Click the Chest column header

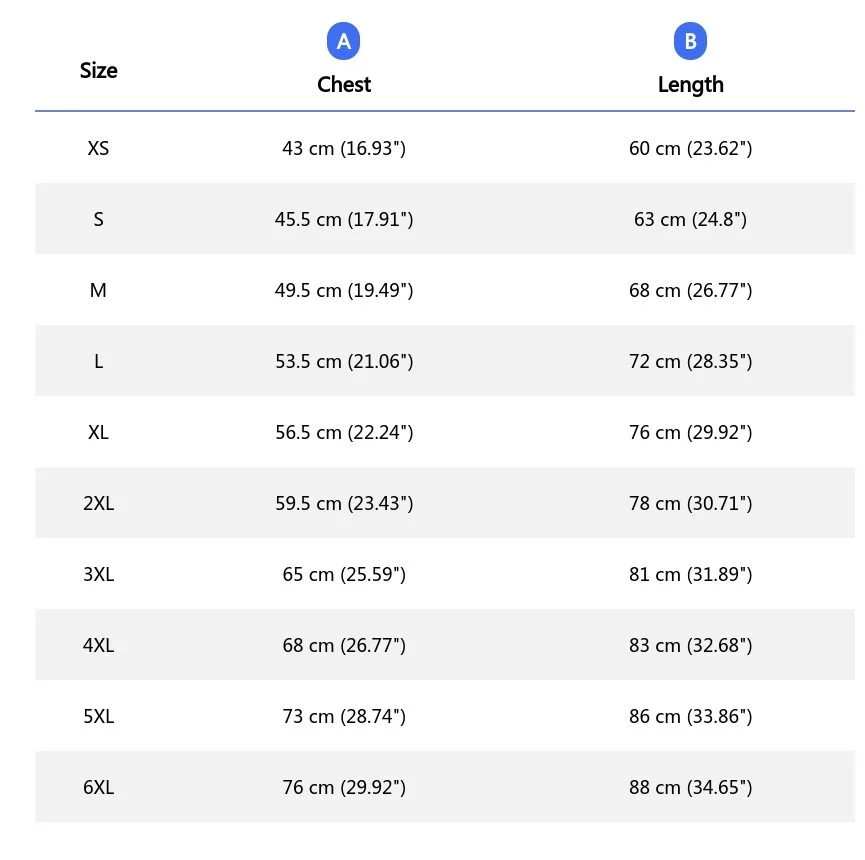[x=344, y=85]
